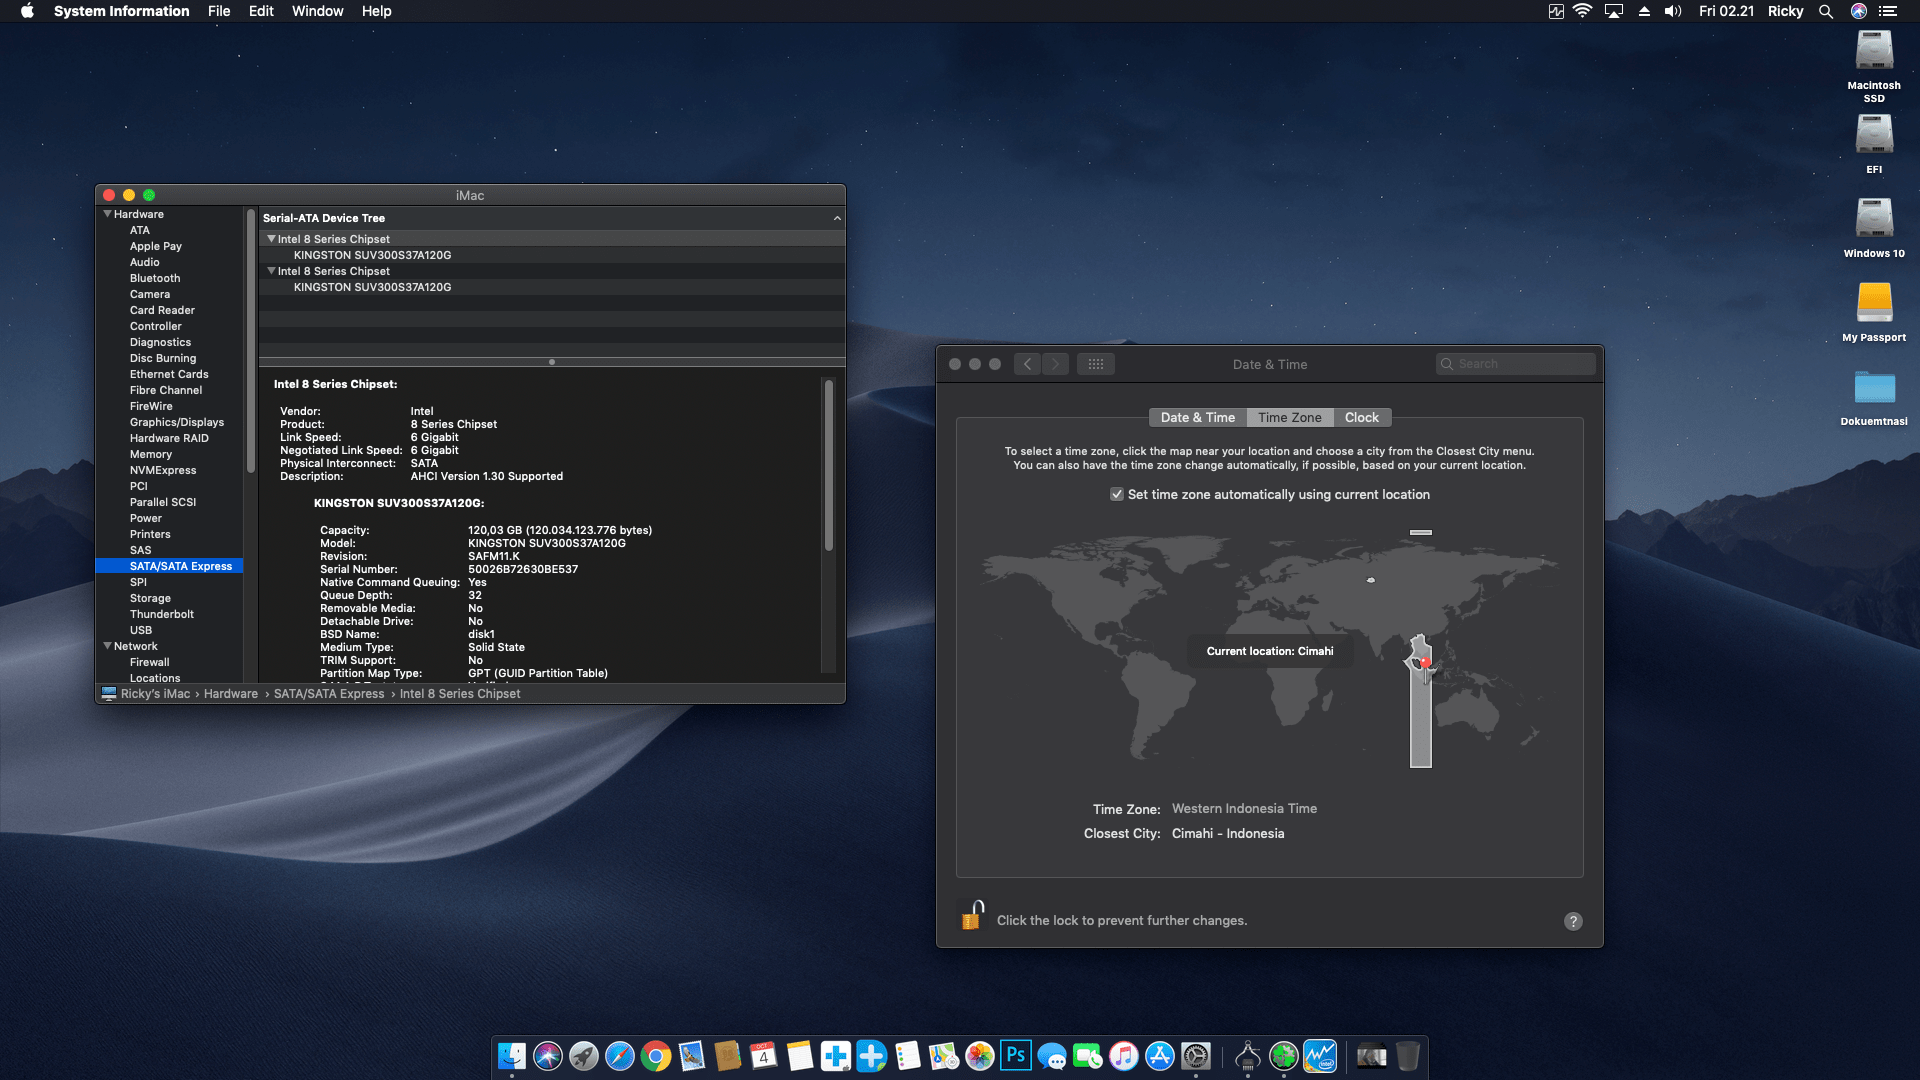1920x1080 pixels.
Task: Open Launchpad rocket icon in dock
Action: pos(584,1056)
